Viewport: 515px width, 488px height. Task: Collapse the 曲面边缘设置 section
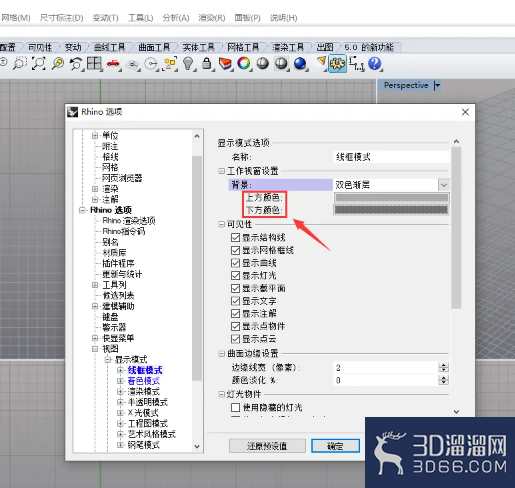tap(221, 353)
